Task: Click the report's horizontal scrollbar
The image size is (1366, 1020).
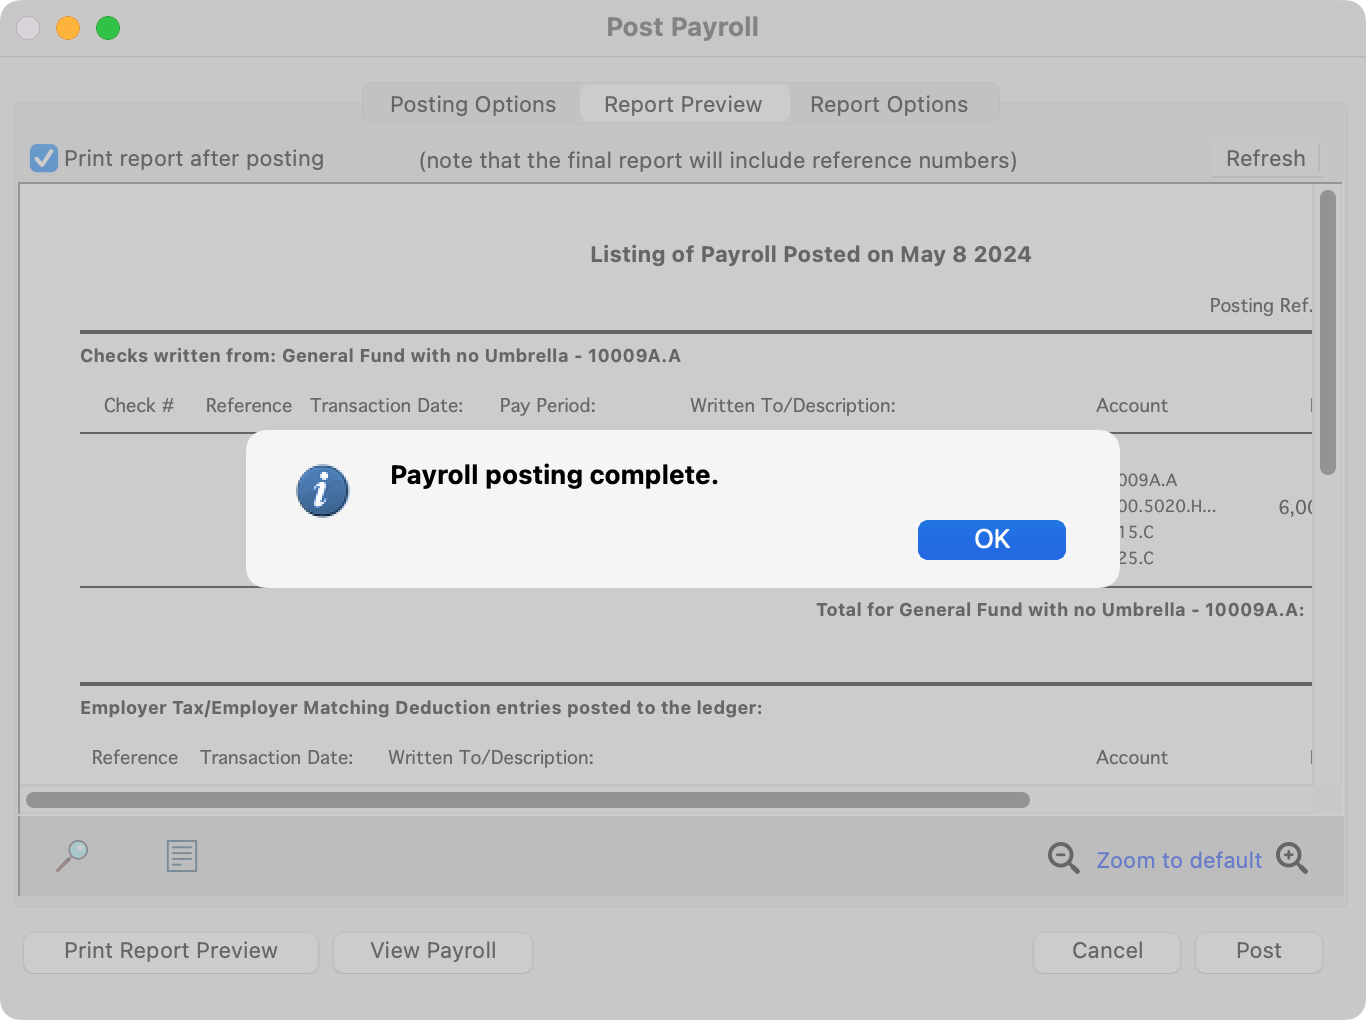Action: tap(527, 800)
